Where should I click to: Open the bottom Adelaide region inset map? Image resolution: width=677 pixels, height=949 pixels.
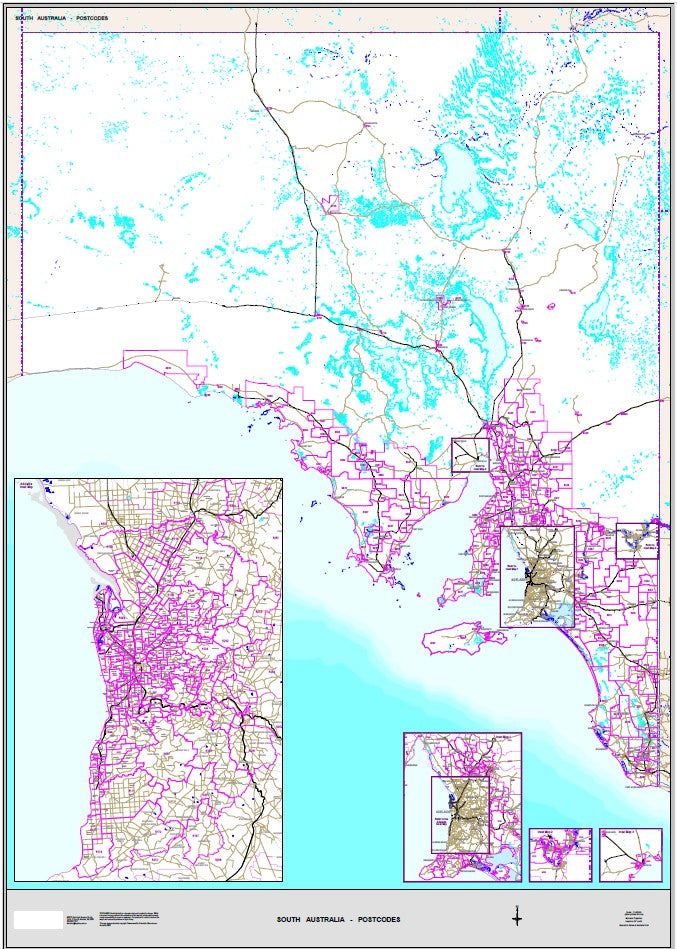(x=463, y=806)
